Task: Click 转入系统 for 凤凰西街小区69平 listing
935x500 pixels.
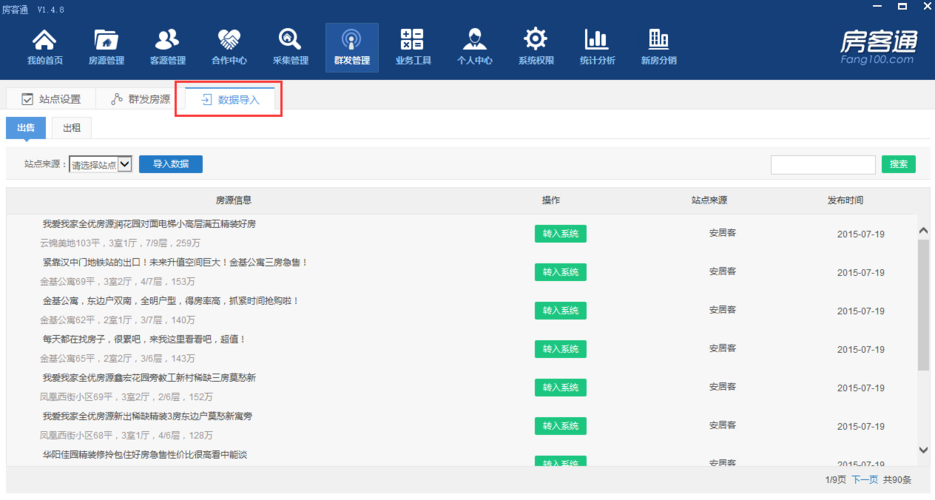Action: coord(561,387)
